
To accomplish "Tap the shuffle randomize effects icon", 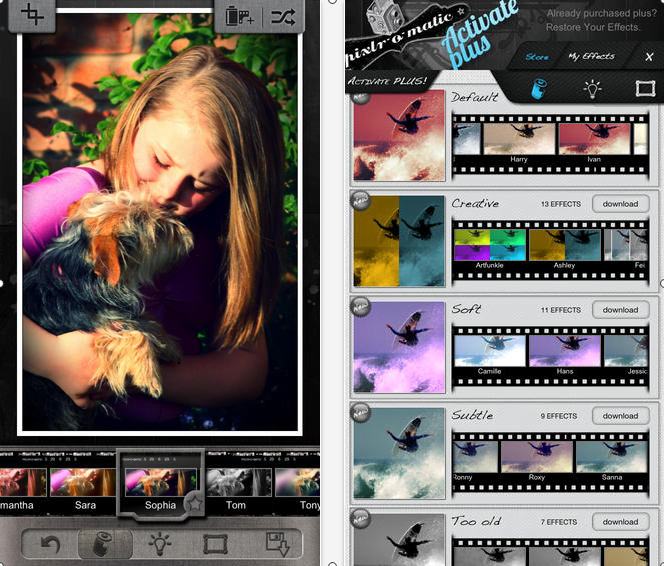I will 283,17.
